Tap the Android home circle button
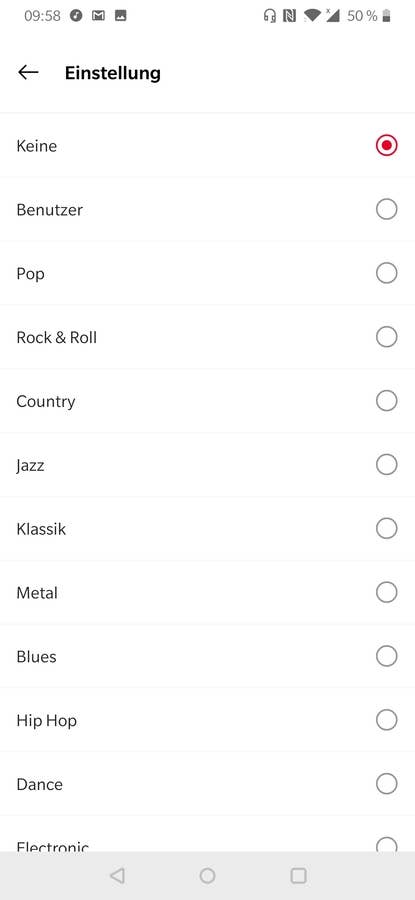The image size is (415, 900). coord(207,875)
